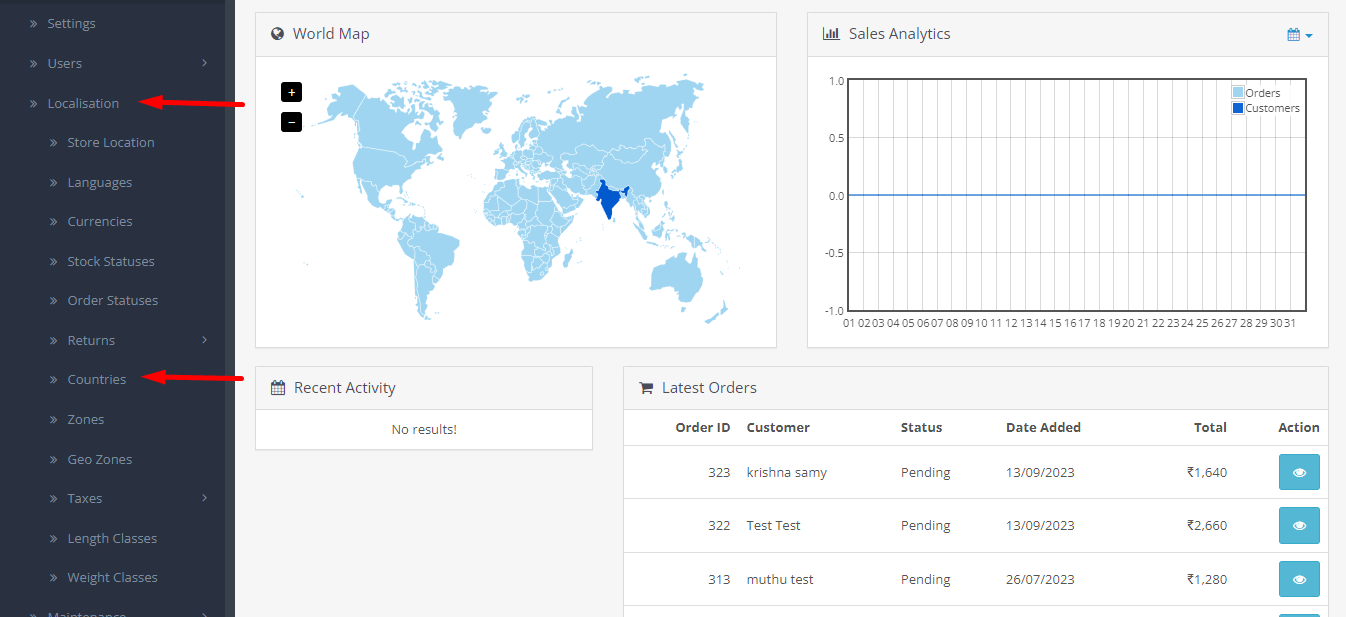Open Settings in the sidebar
The width and height of the screenshot is (1346, 617).
click(x=71, y=23)
